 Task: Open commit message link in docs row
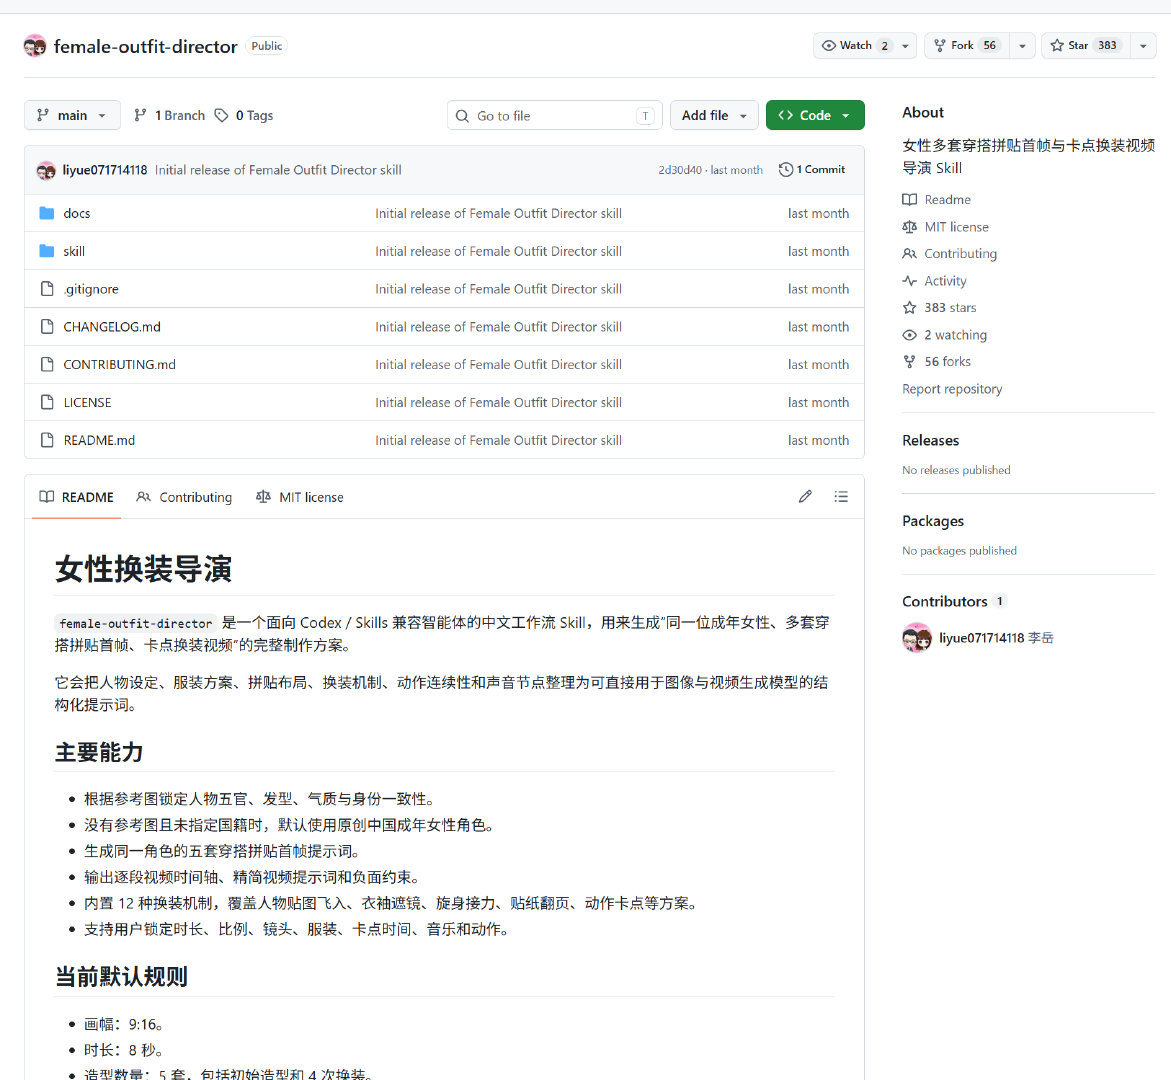point(498,214)
